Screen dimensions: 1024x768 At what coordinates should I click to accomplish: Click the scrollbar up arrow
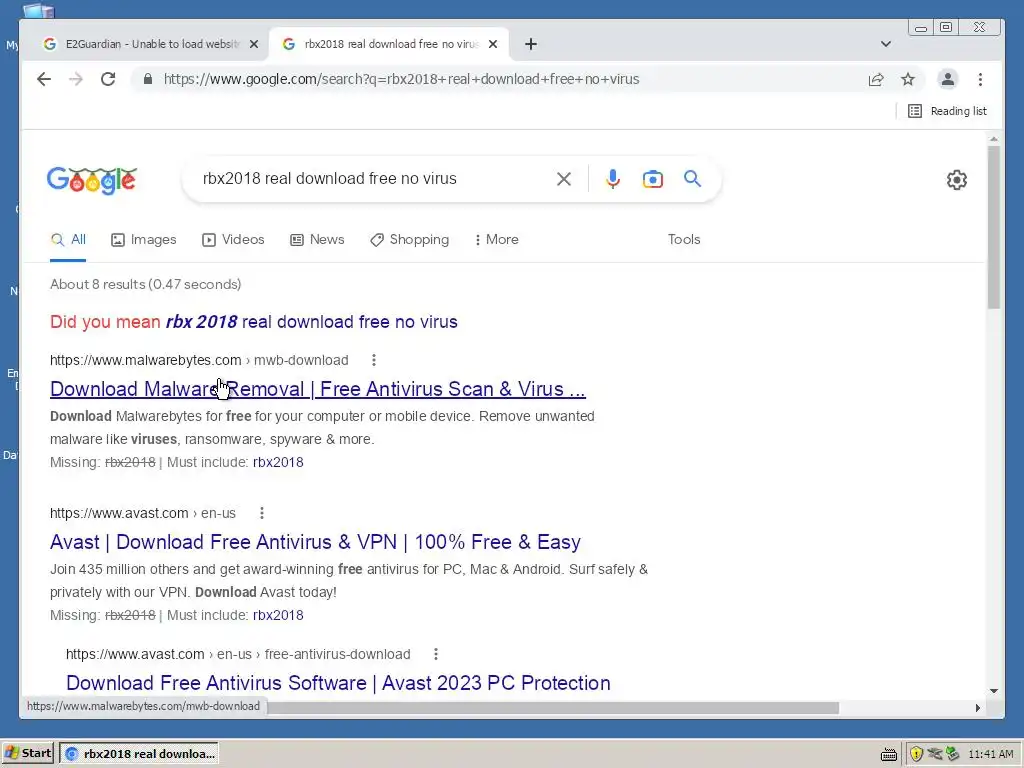pyautogui.click(x=993, y=139)
